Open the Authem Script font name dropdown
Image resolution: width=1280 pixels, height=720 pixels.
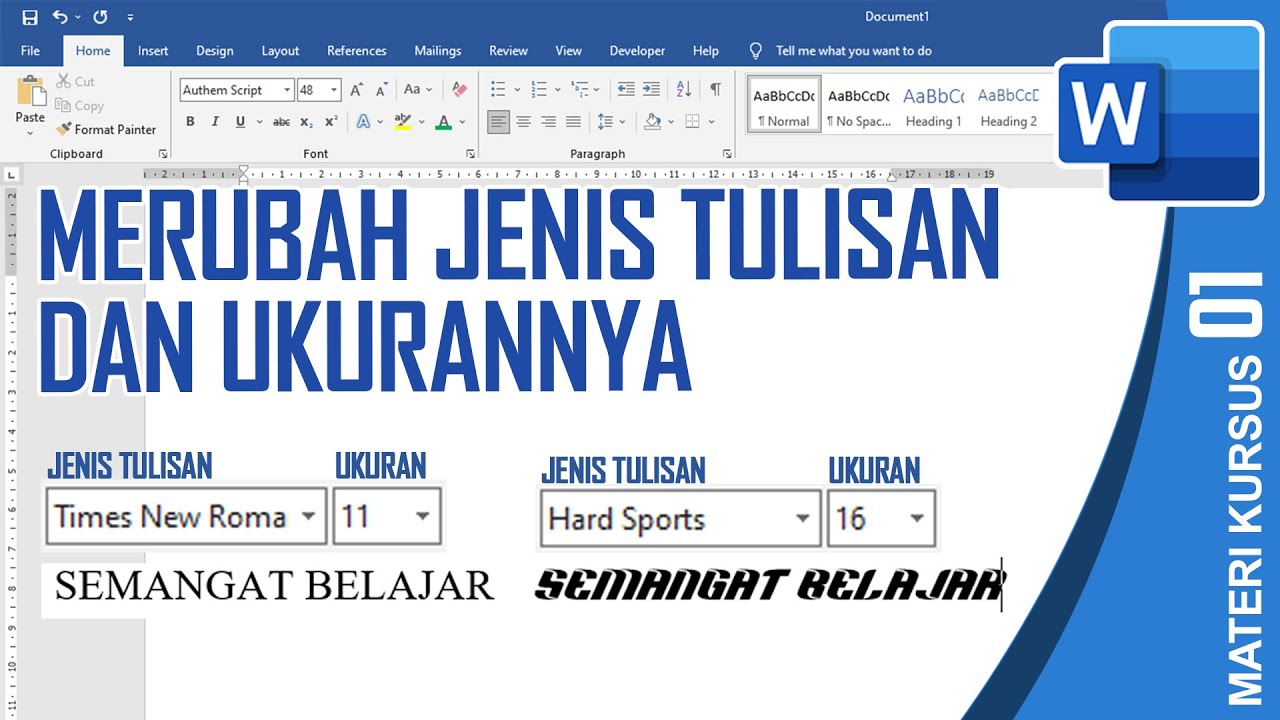click(x=287, y=90)
